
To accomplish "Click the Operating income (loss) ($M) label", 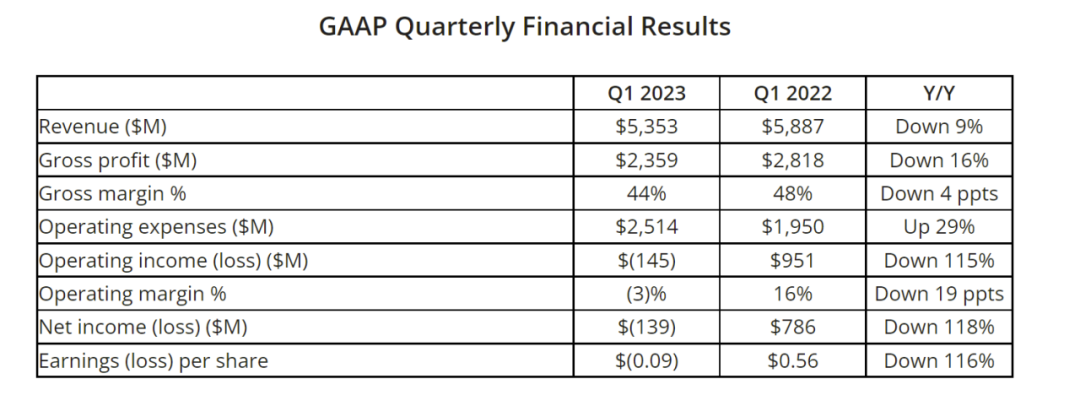I will click(x=172, y=261).
